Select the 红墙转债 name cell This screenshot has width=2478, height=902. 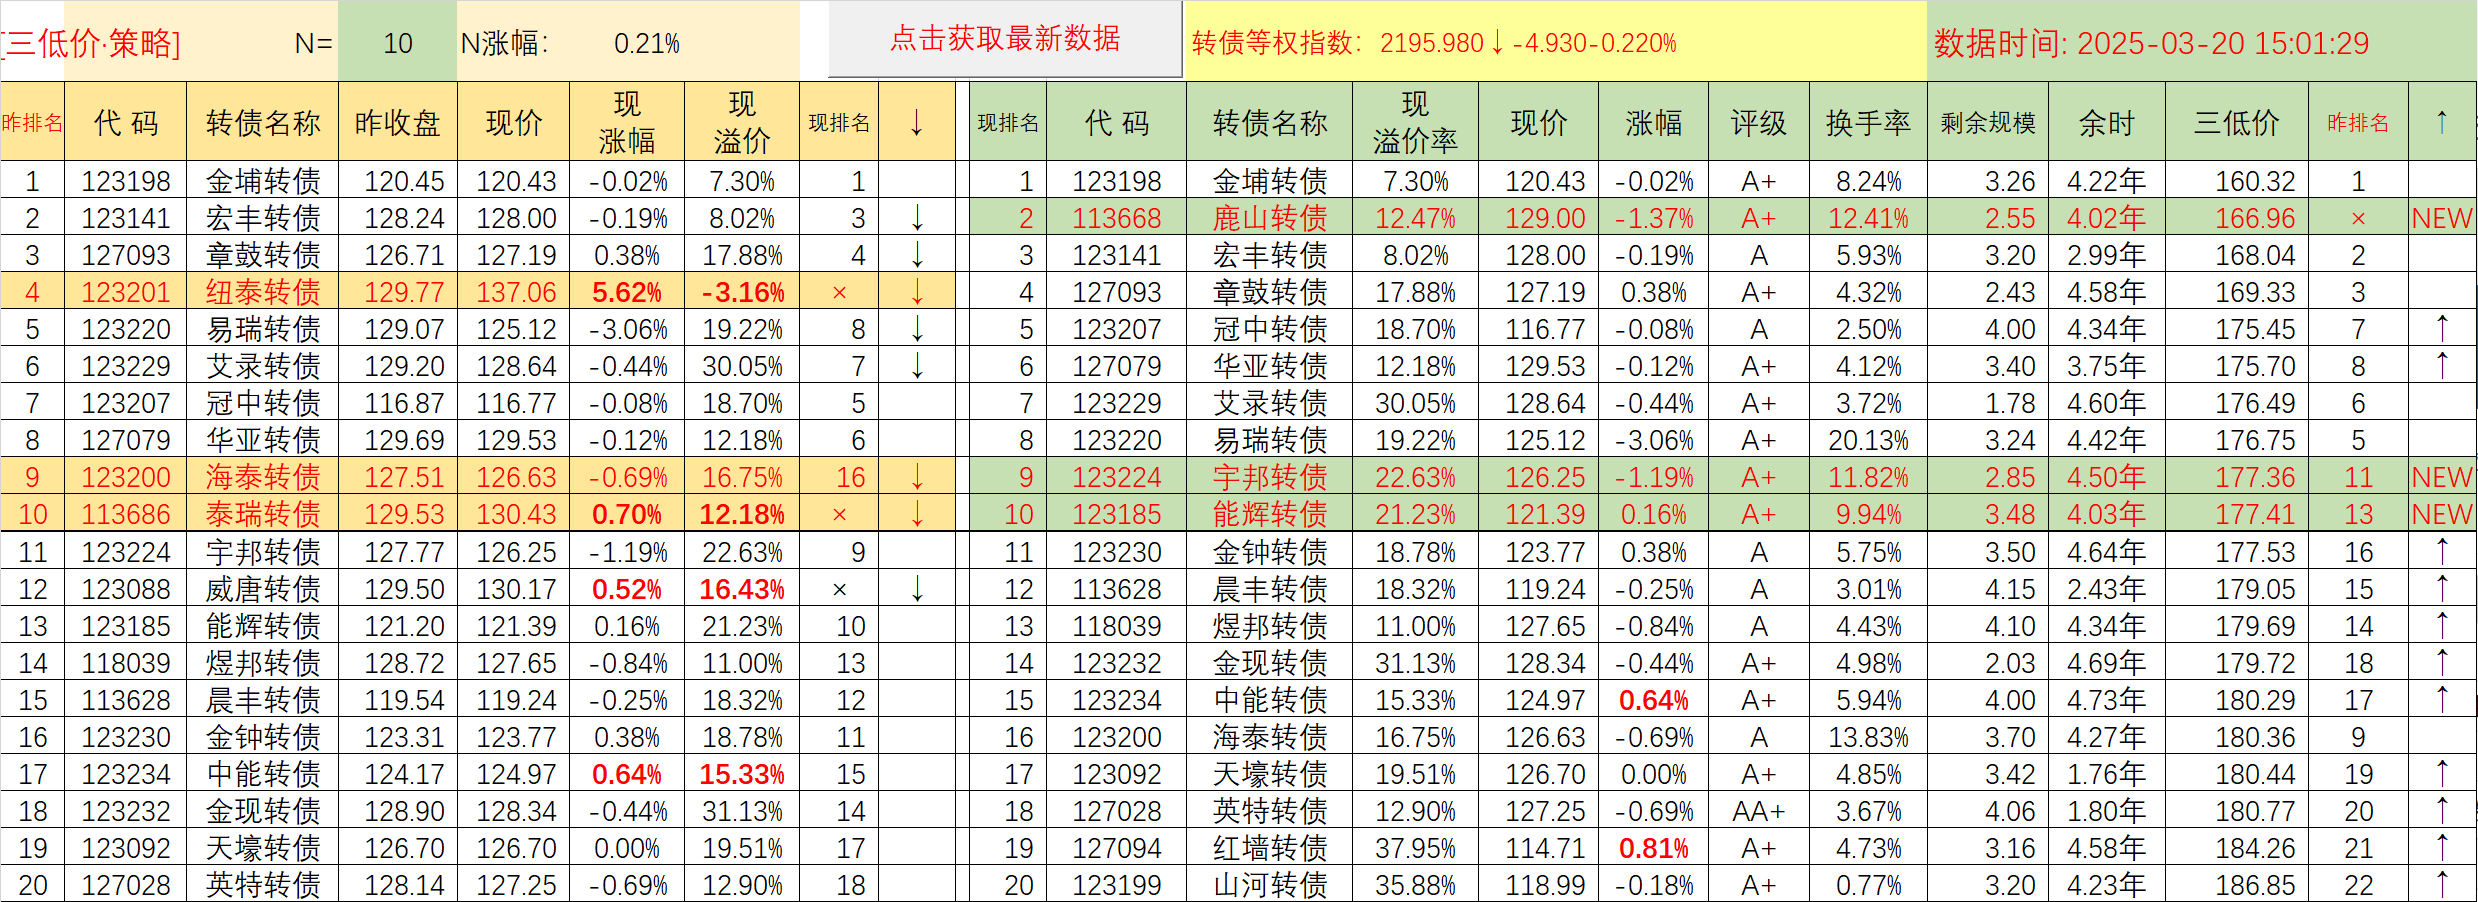(1270, 848)
